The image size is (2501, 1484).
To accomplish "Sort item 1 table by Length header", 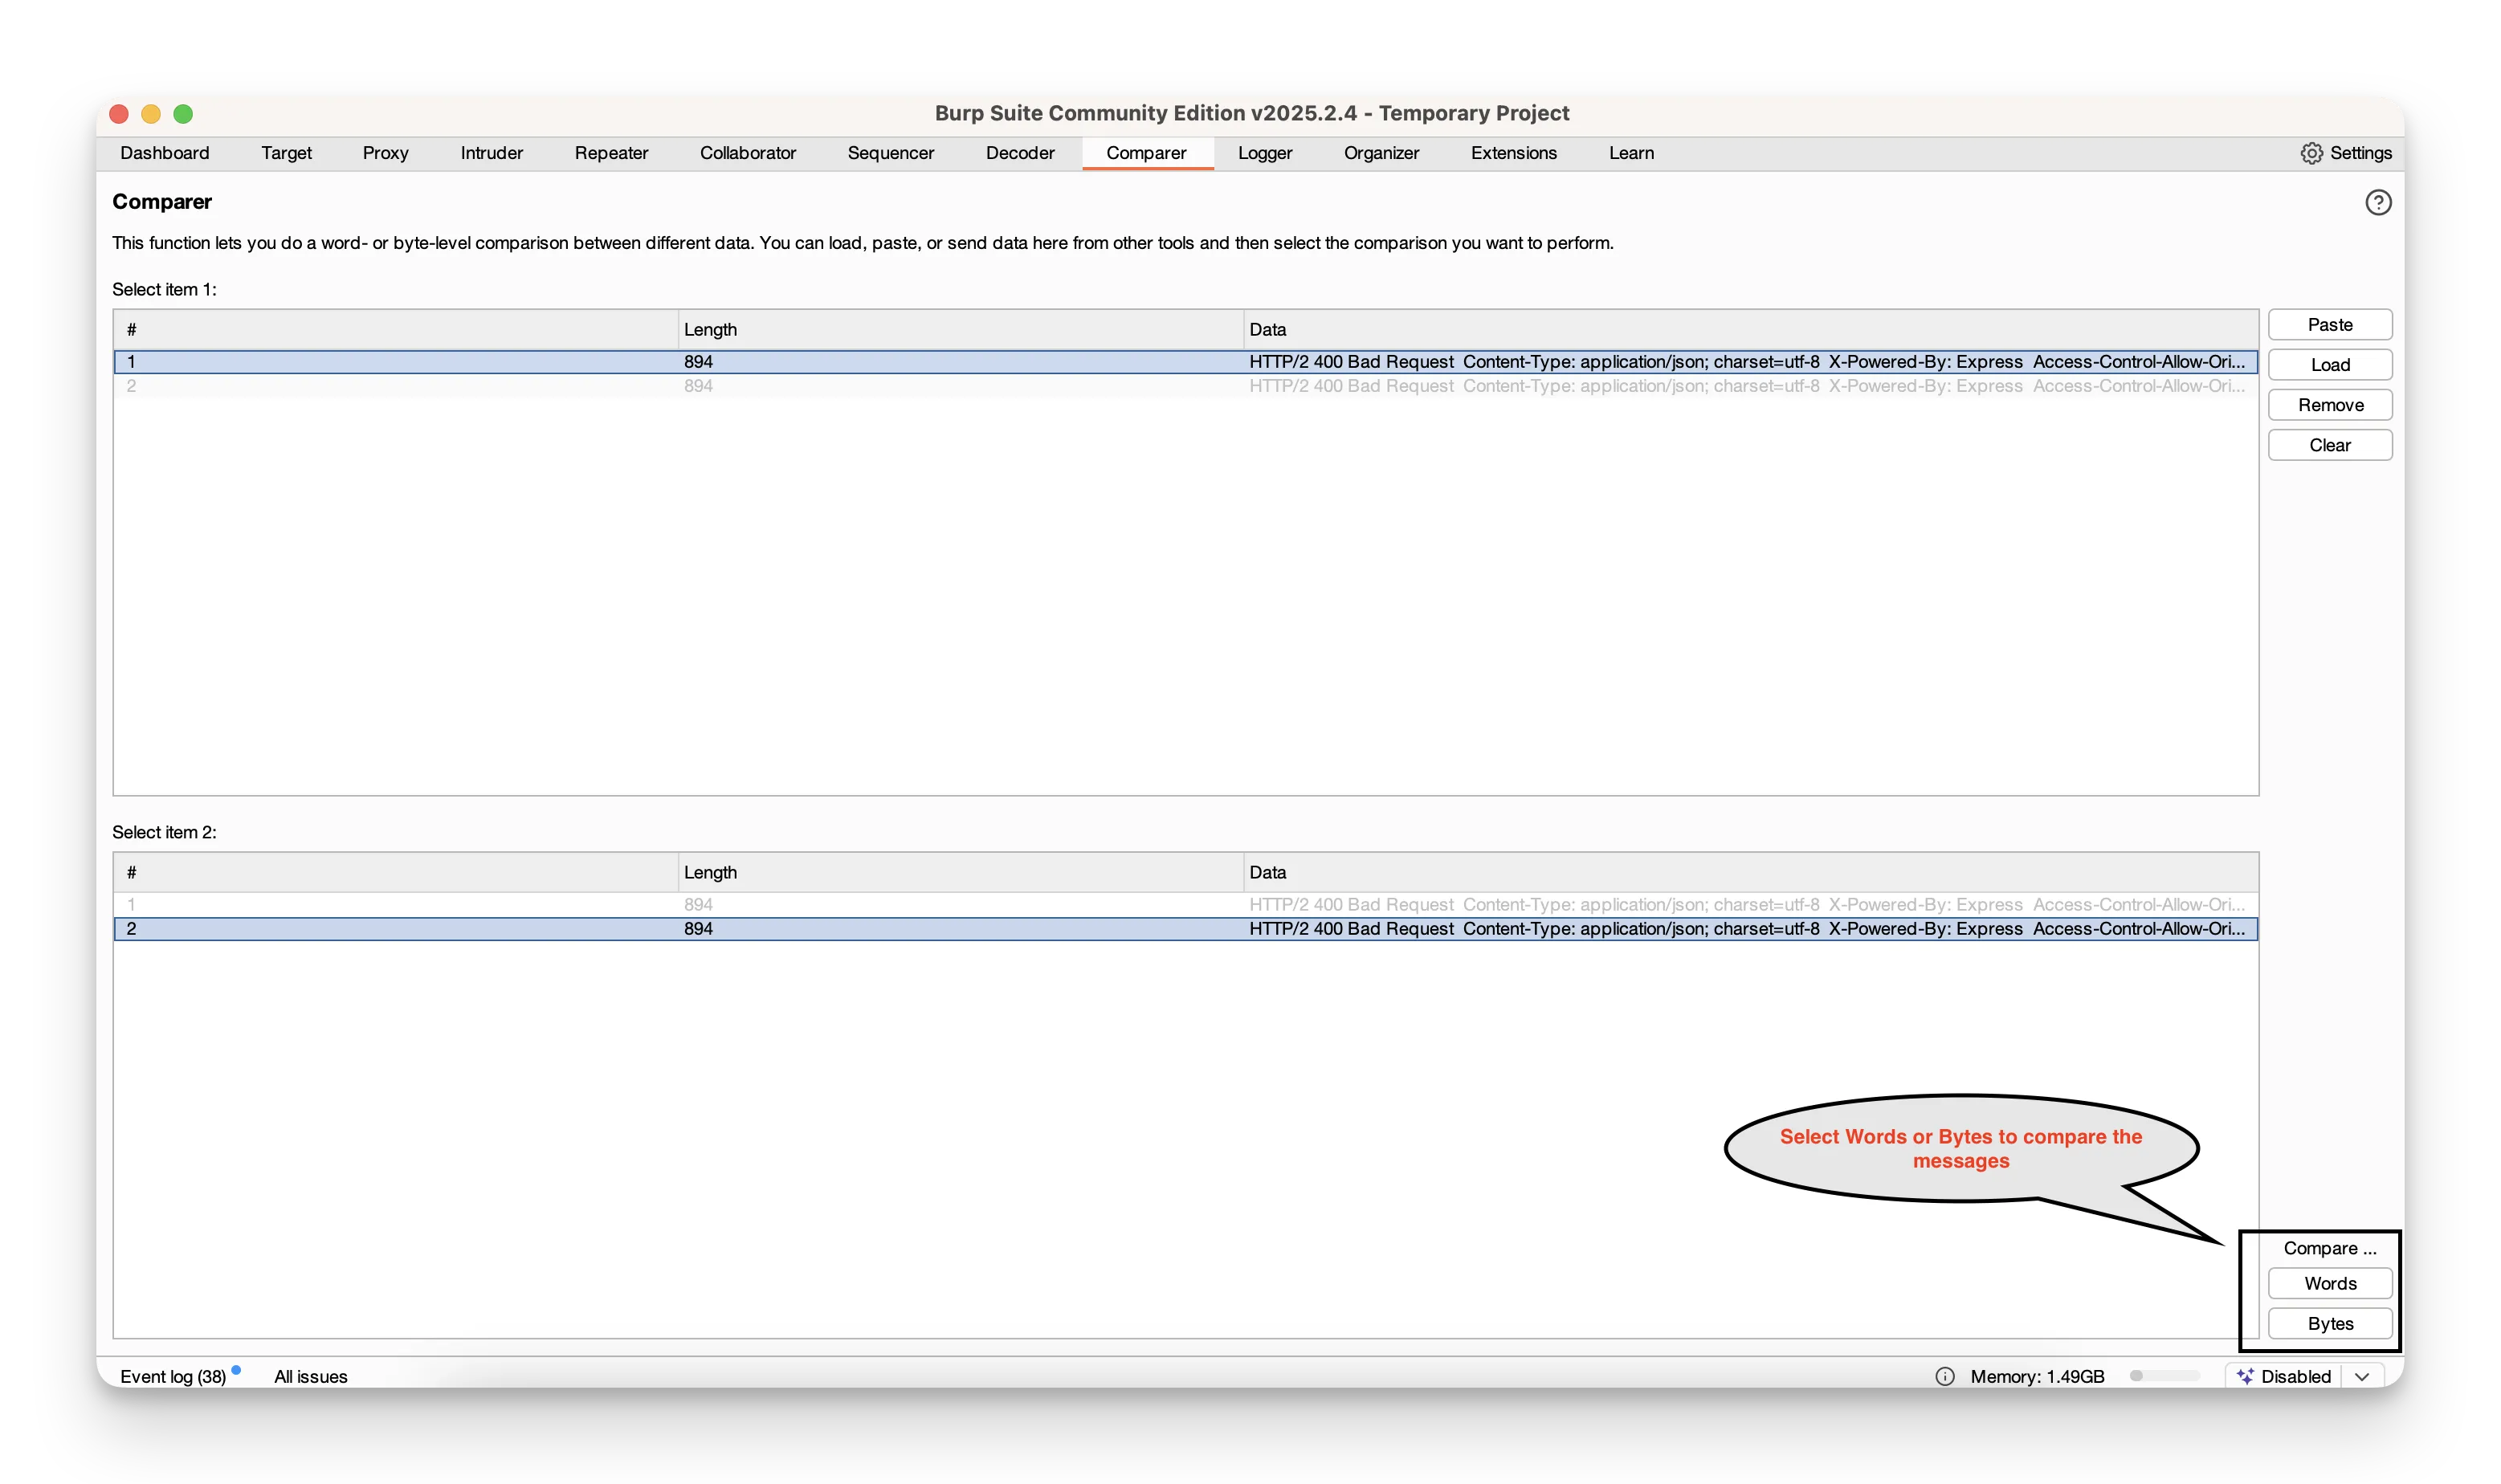I will 960,330.
